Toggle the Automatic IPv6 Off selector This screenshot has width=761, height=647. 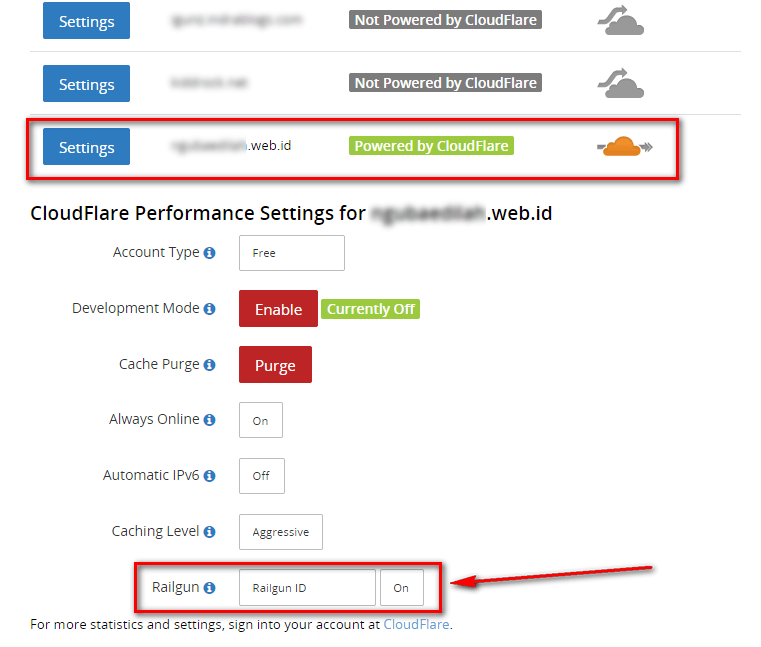click(261, 476)
